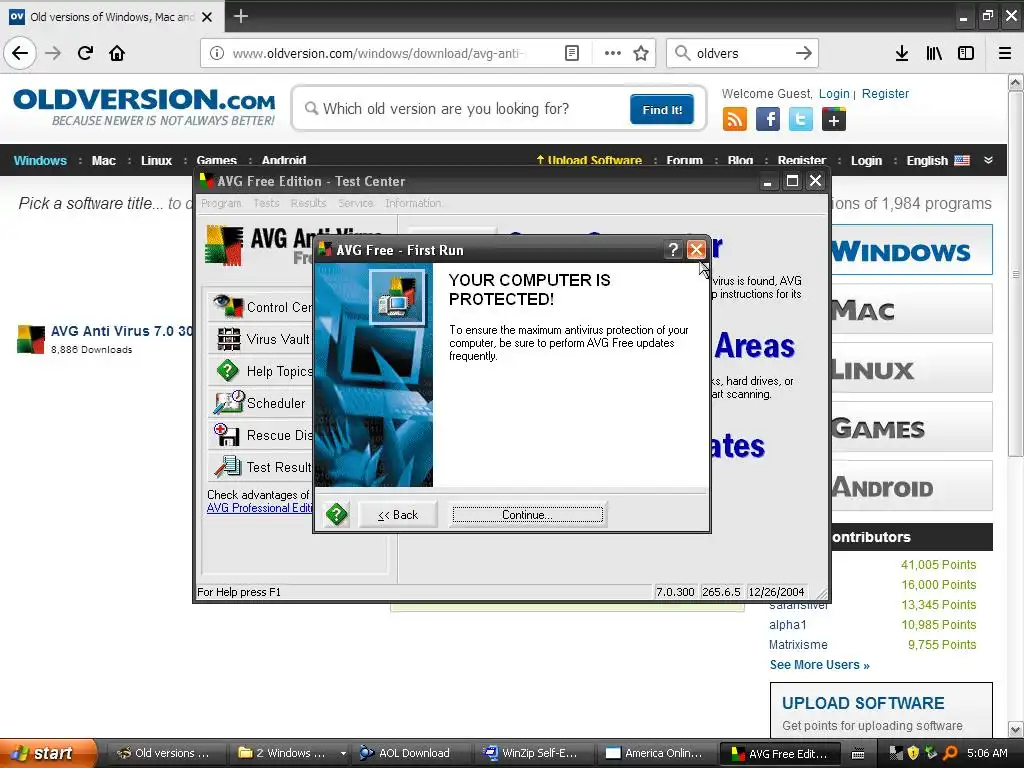
Task: Open Firefox hamburger menu
Action: pos(1005,53)
